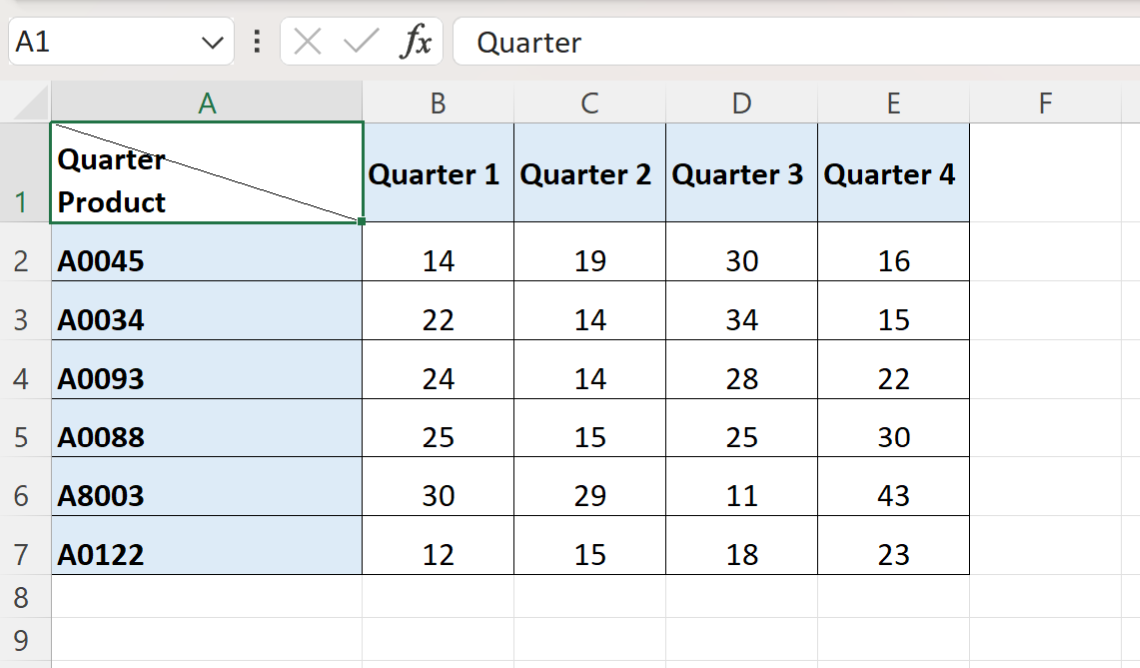Open the Name Box dropdown arrow
The width and height of the screenshot is (1140, 668).
(212, 43)
